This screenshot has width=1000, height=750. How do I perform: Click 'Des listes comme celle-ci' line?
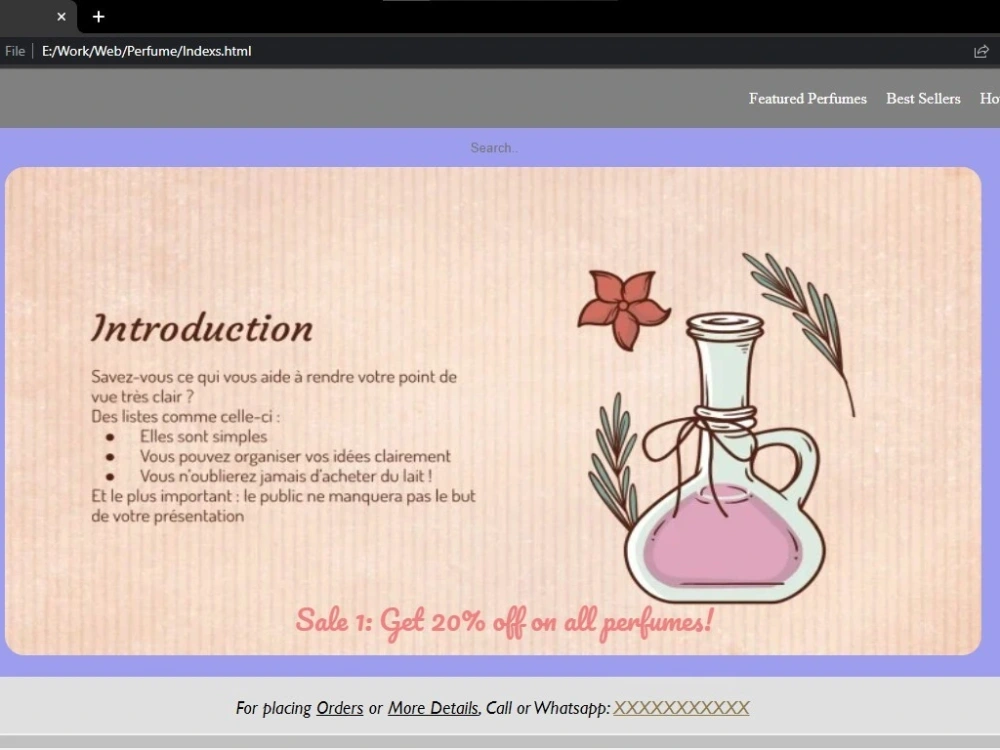click(x=185, y=417)
